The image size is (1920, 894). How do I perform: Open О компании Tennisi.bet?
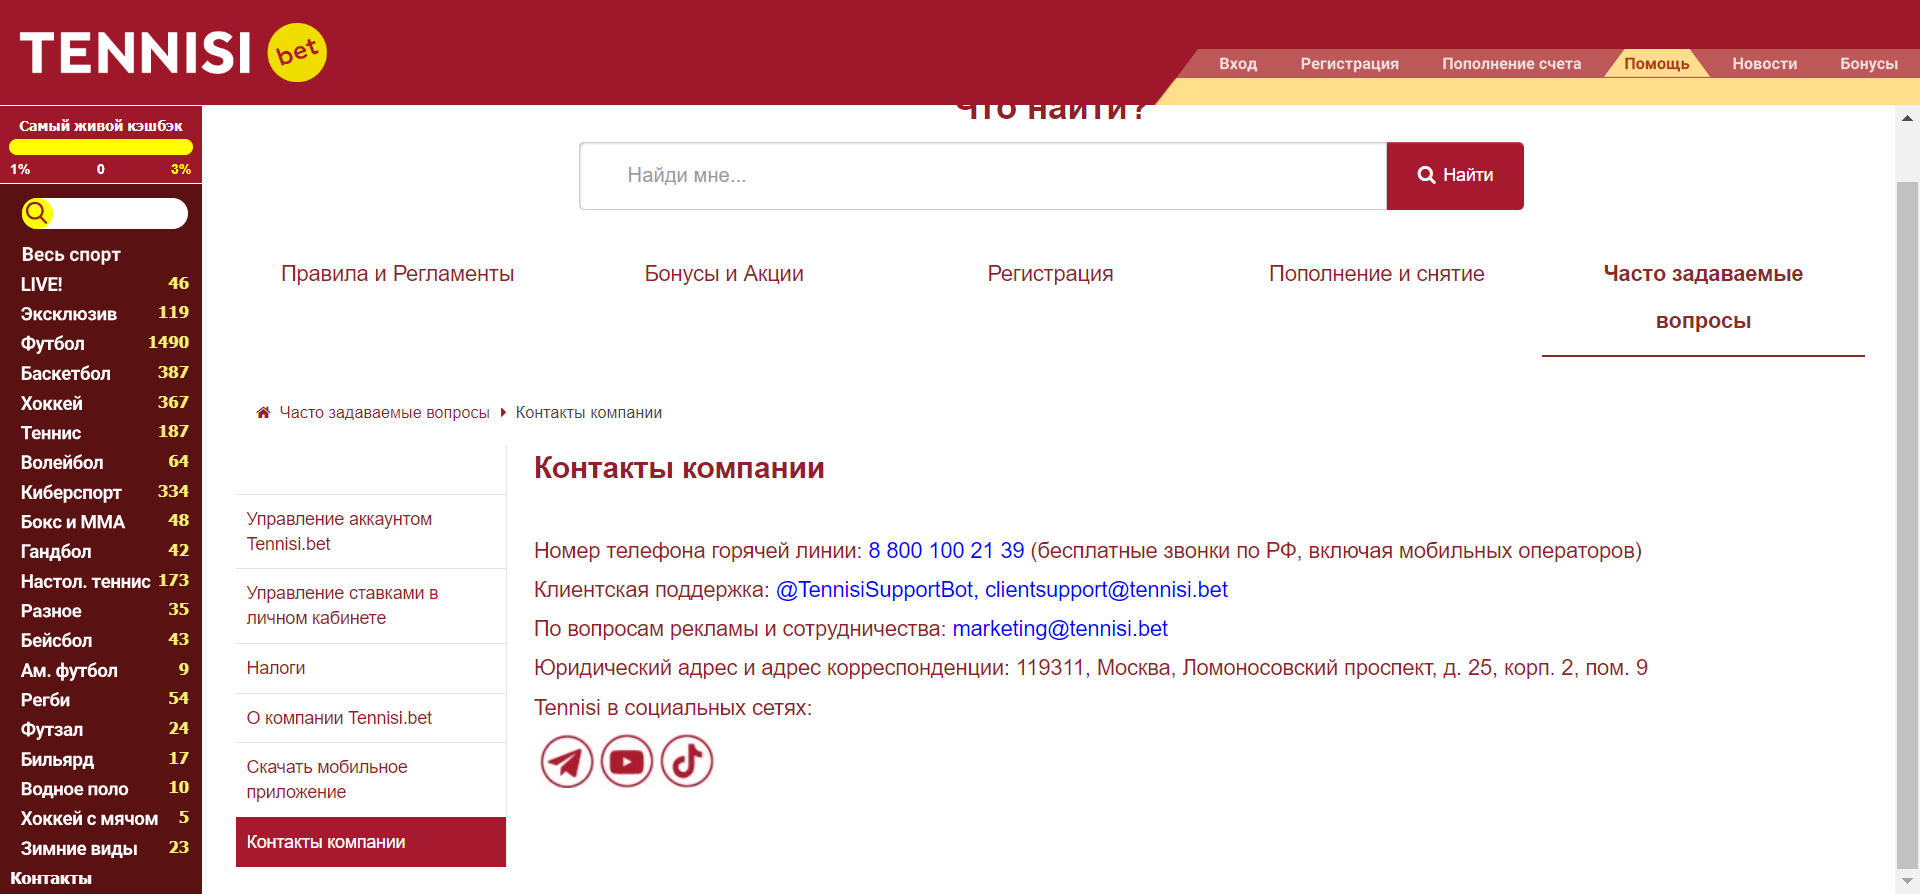coord(371,718)
